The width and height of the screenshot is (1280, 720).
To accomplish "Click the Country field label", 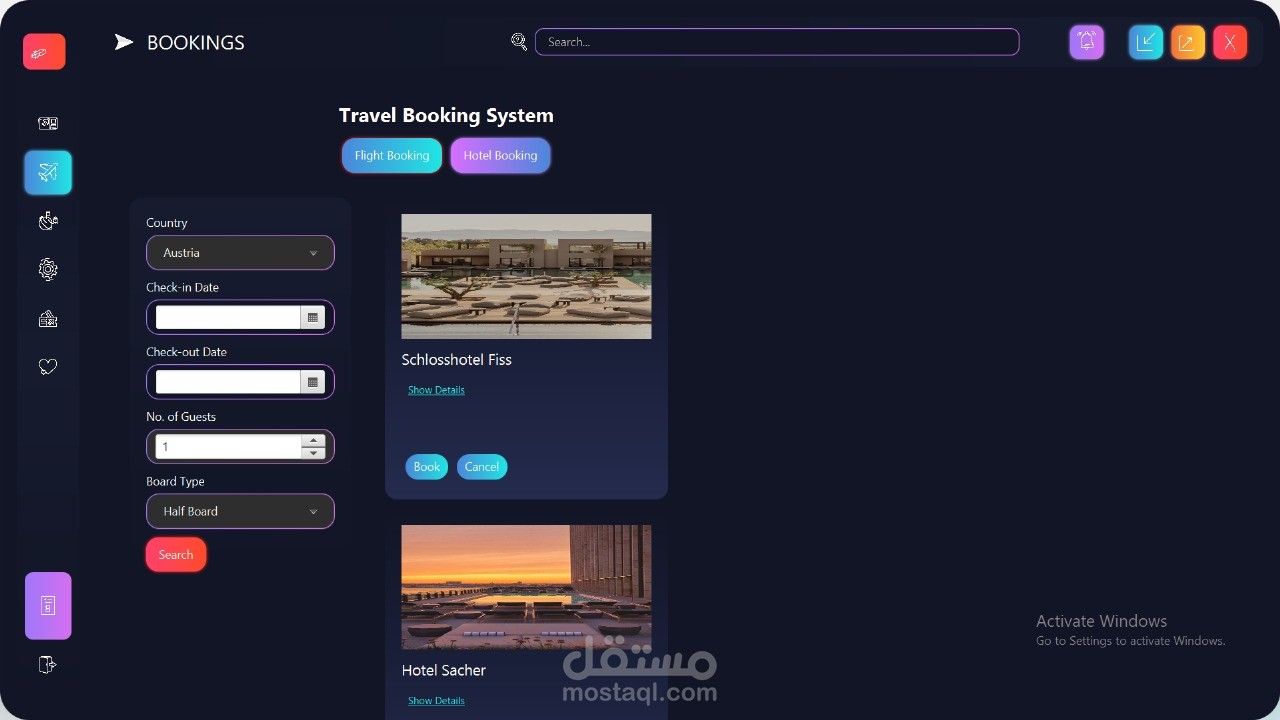I will click(167, 223).
